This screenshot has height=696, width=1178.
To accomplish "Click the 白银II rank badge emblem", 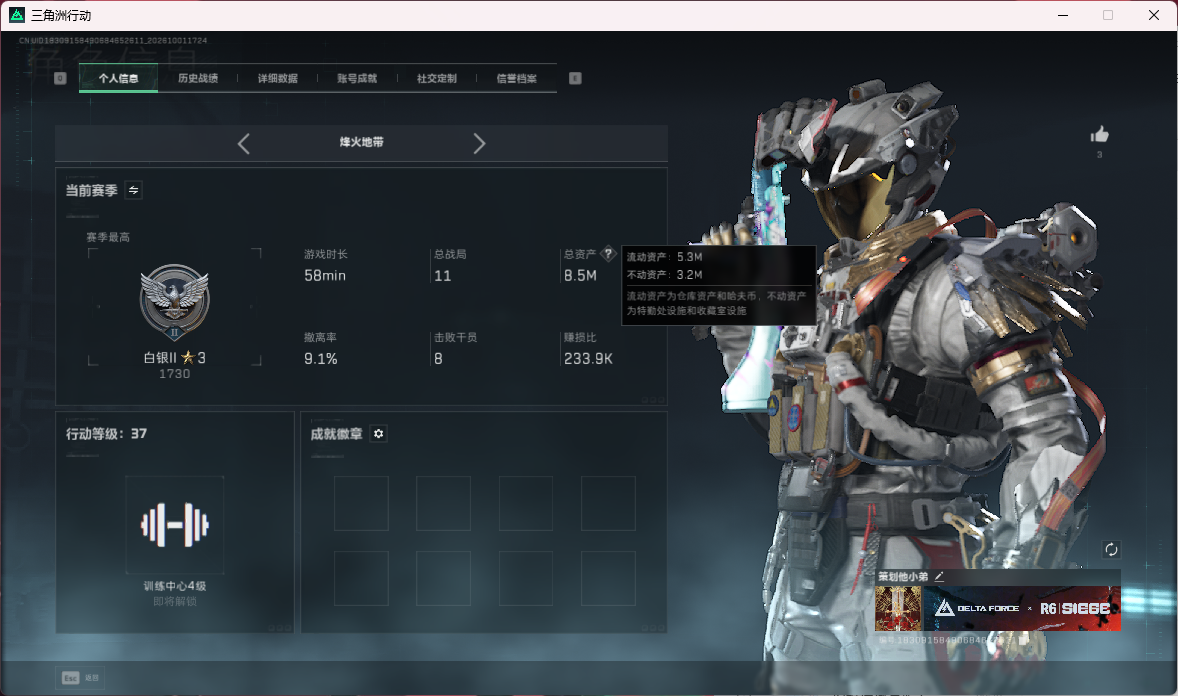I will click(x=174, y=302).
